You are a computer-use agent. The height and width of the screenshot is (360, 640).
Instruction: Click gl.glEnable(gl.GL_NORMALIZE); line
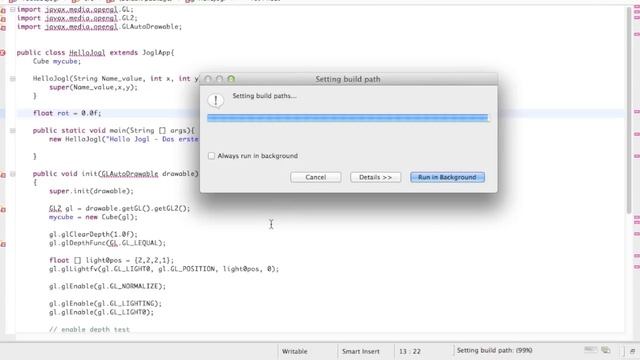[x=107, y=286]
